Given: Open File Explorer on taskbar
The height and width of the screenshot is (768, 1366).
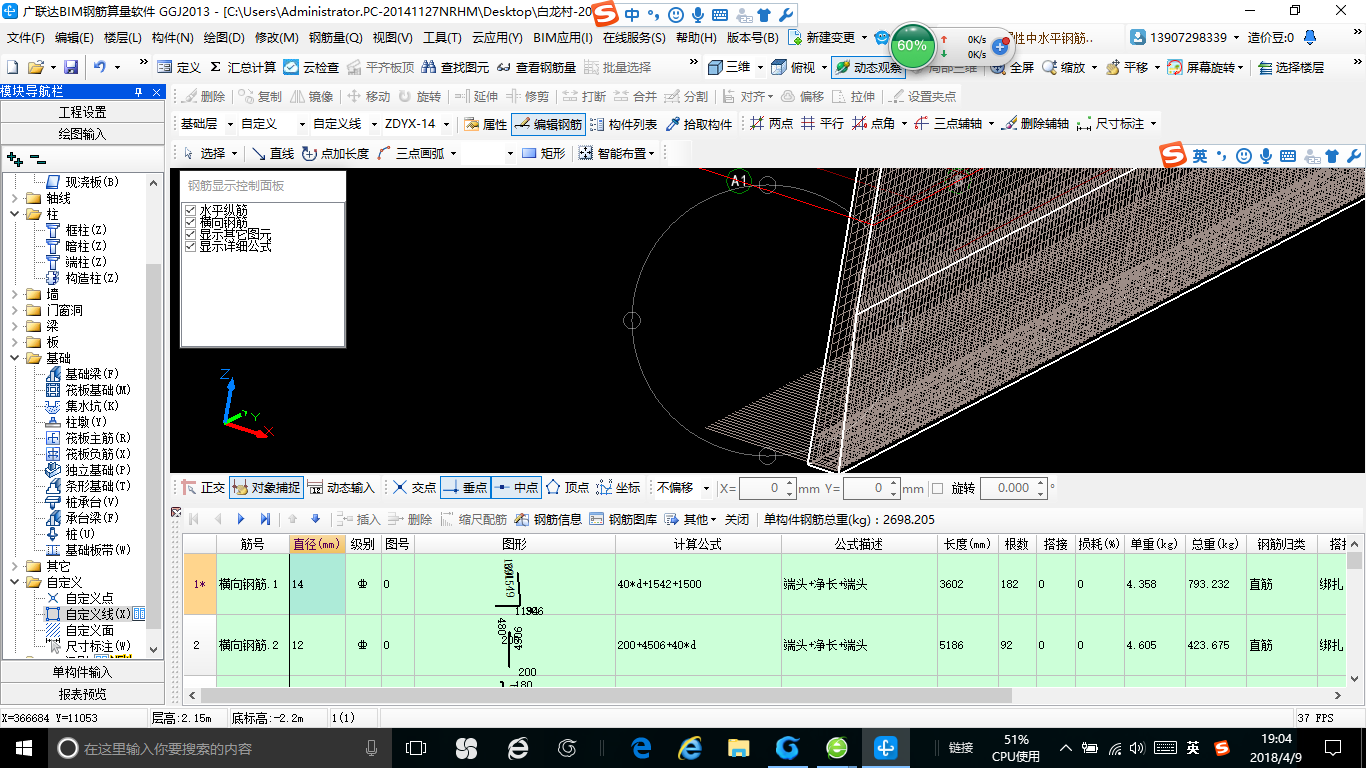Looking at the screenshot, I should click(x=738, y=747).
